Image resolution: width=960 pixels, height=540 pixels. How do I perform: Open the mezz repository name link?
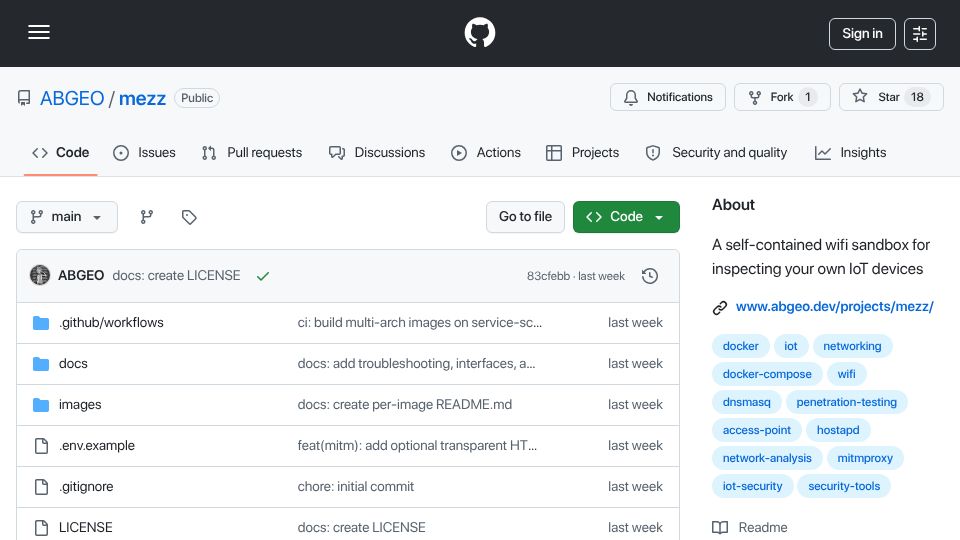[142, 98]
